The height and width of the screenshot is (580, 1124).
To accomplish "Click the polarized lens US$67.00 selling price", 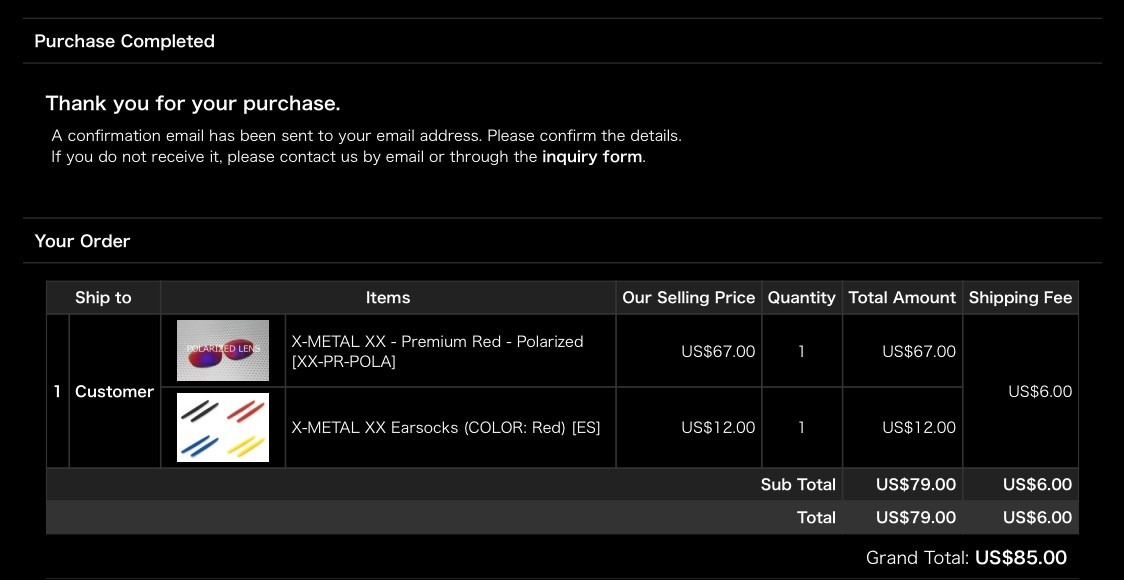I will click(718, 351).
